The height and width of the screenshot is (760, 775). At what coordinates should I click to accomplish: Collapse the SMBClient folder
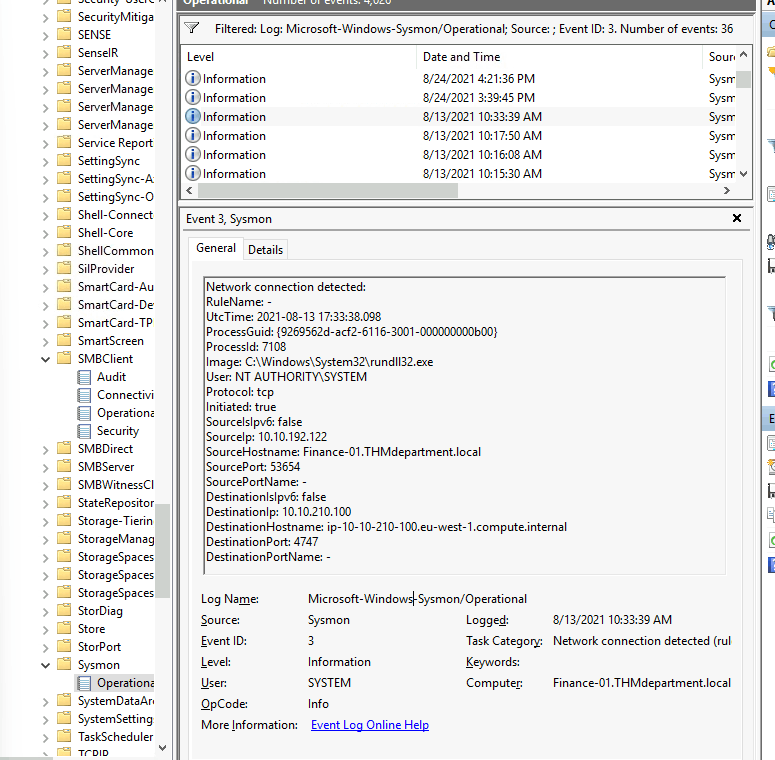pos(45,359)
